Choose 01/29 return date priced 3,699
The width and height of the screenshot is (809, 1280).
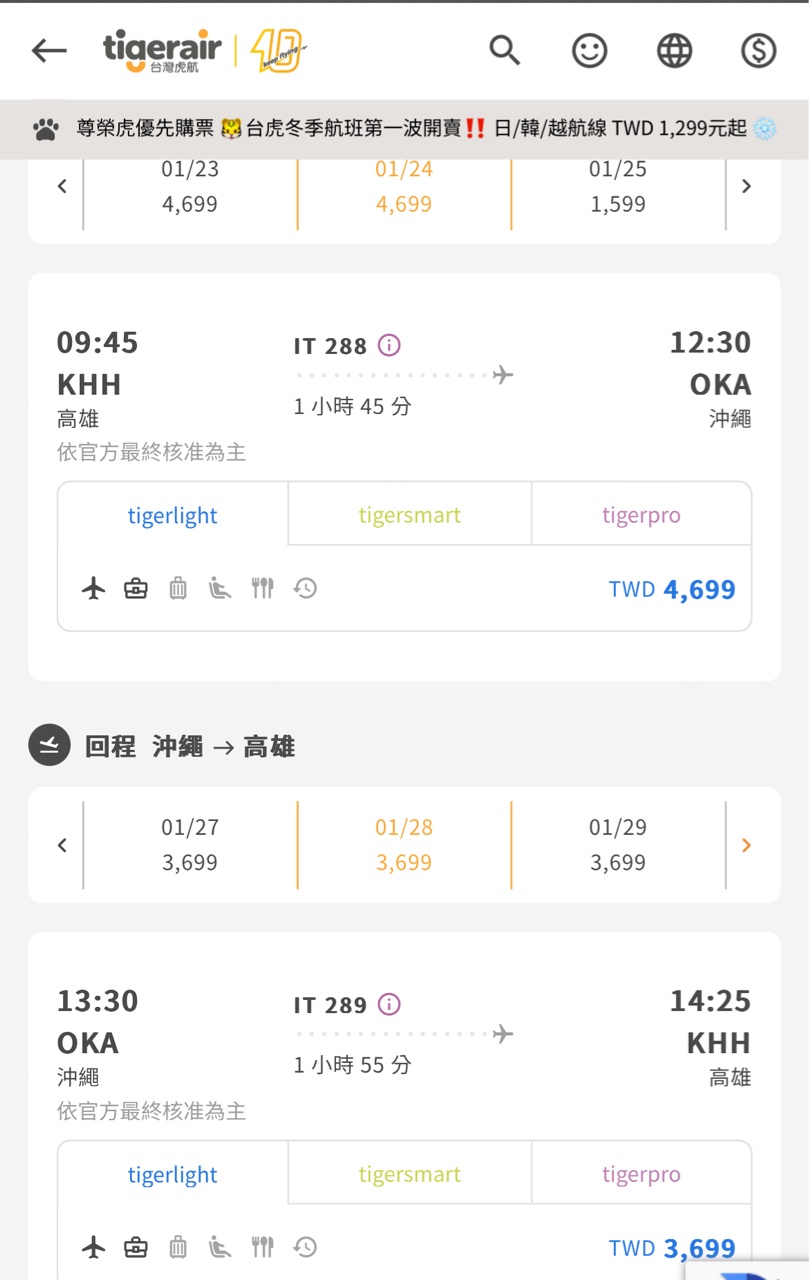(618, 845)
